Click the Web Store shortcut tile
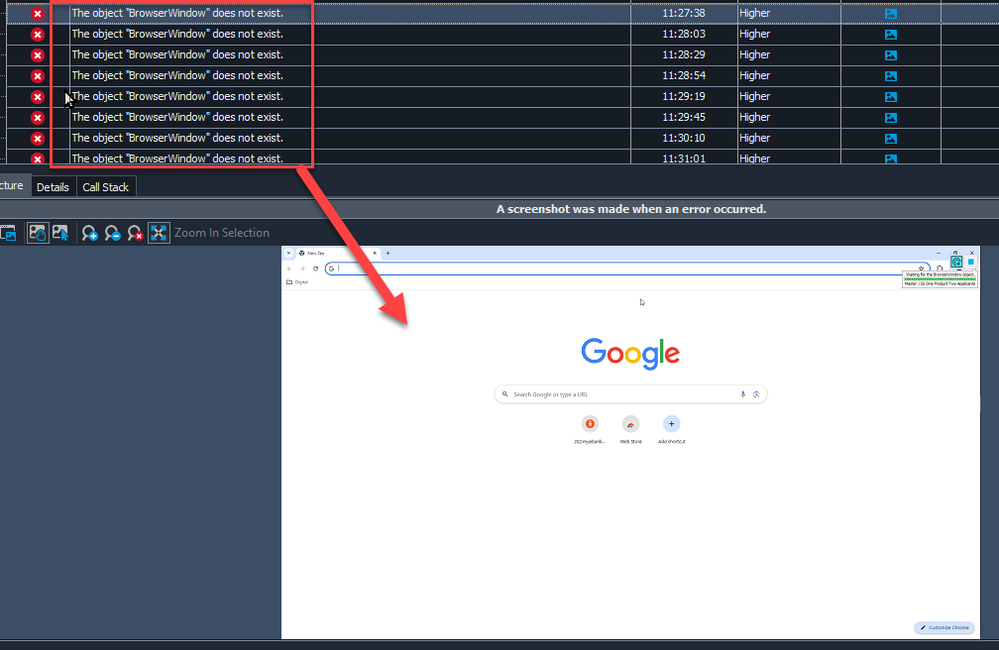This screenshot has height=650, width=999. point(631,430)
